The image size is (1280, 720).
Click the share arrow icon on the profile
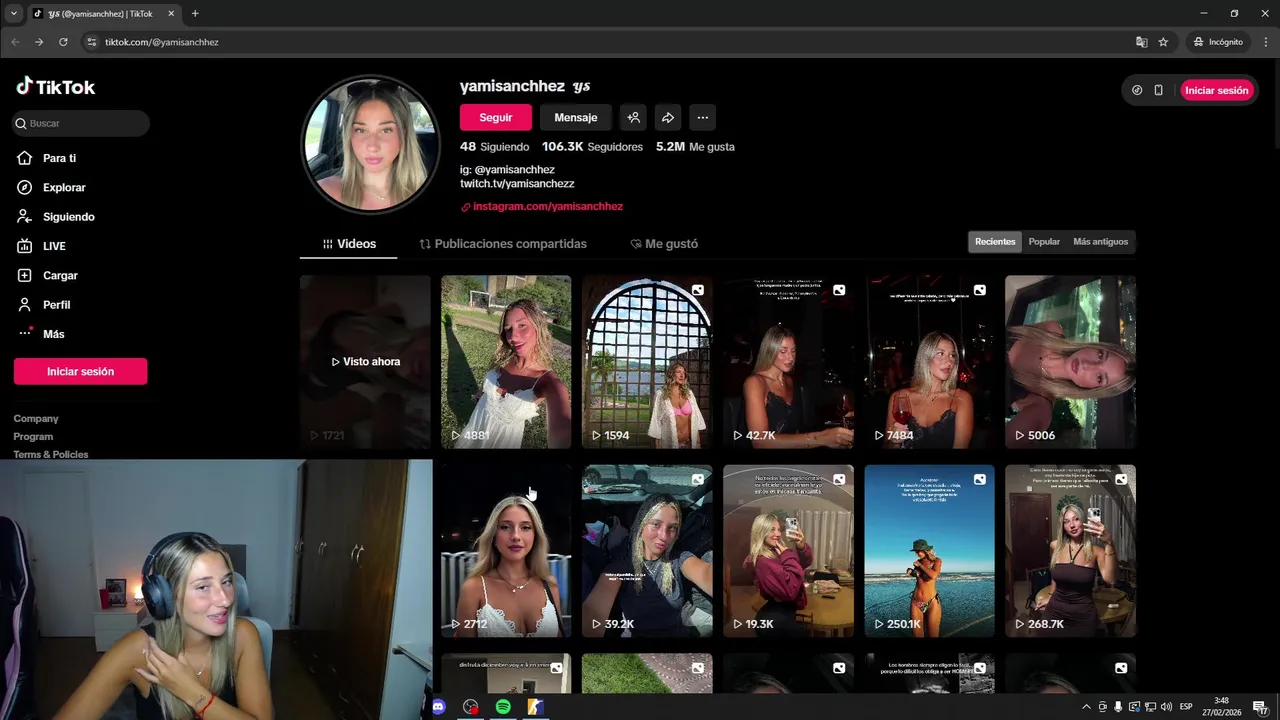668,117
